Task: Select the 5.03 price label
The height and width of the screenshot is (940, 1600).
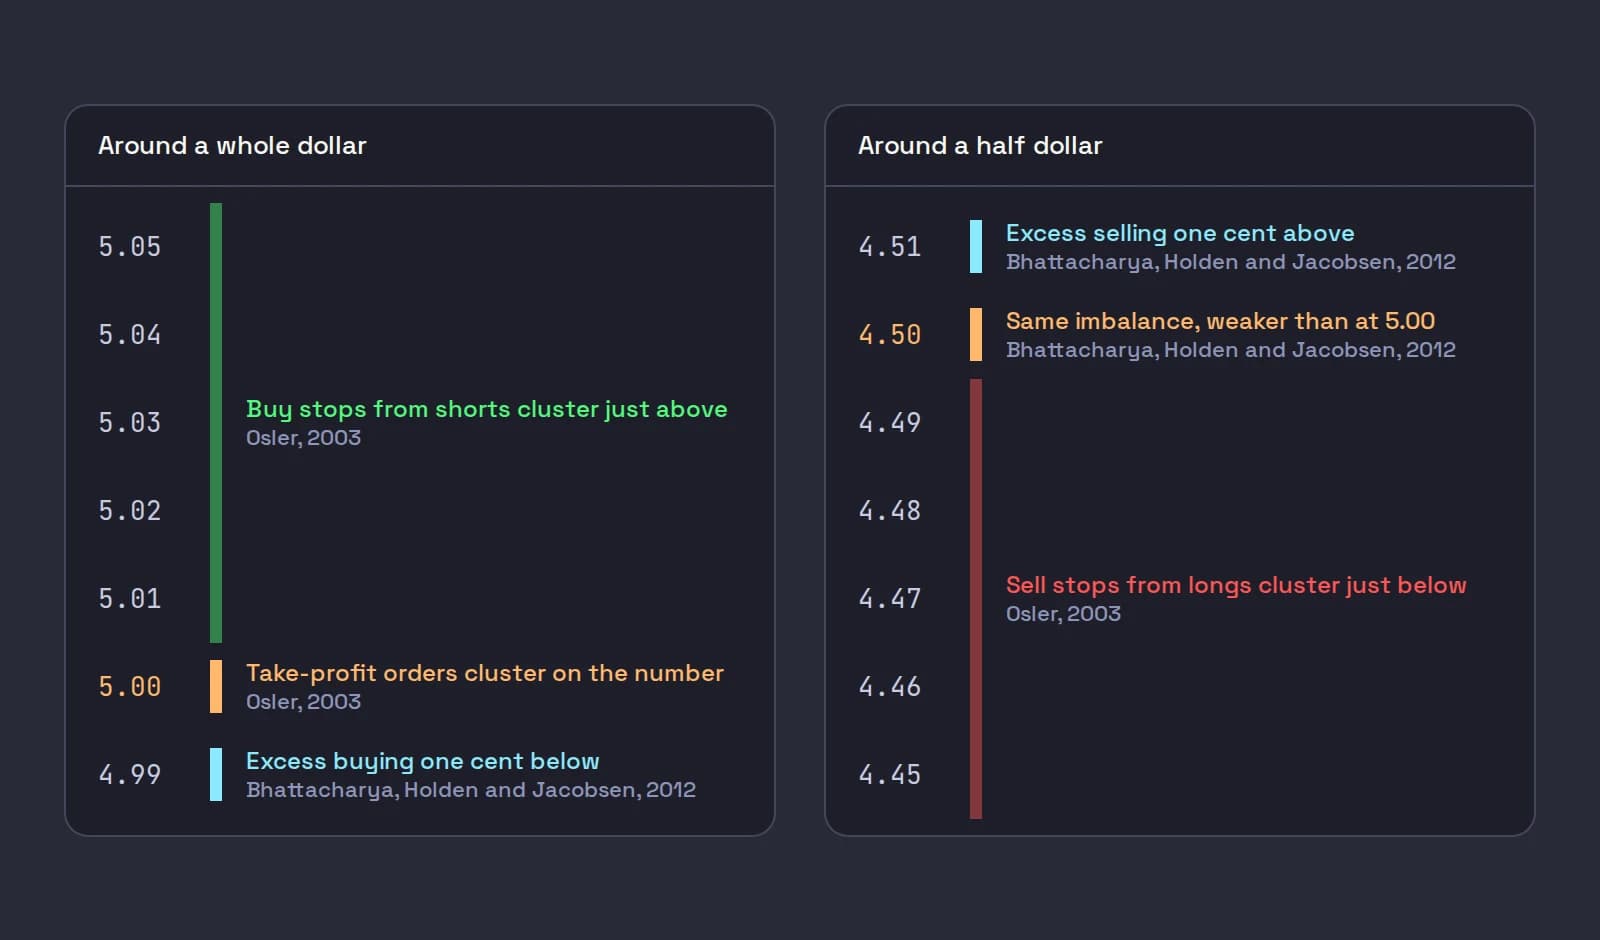Action: [130, 423]
